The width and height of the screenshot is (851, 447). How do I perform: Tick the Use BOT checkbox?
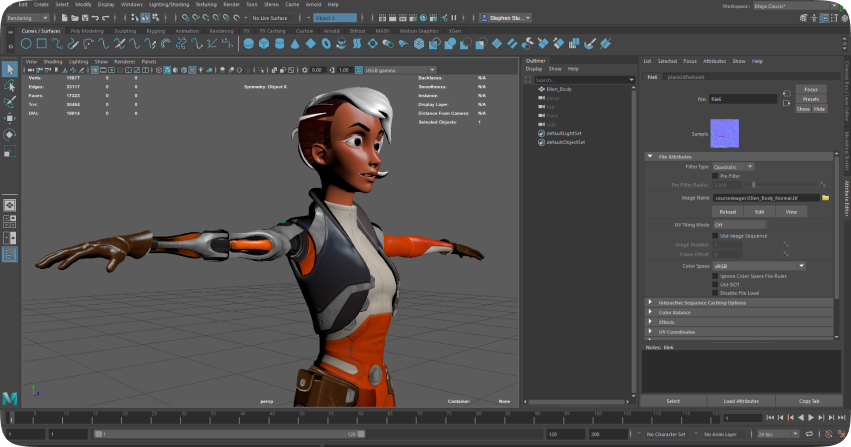(715, 284)
